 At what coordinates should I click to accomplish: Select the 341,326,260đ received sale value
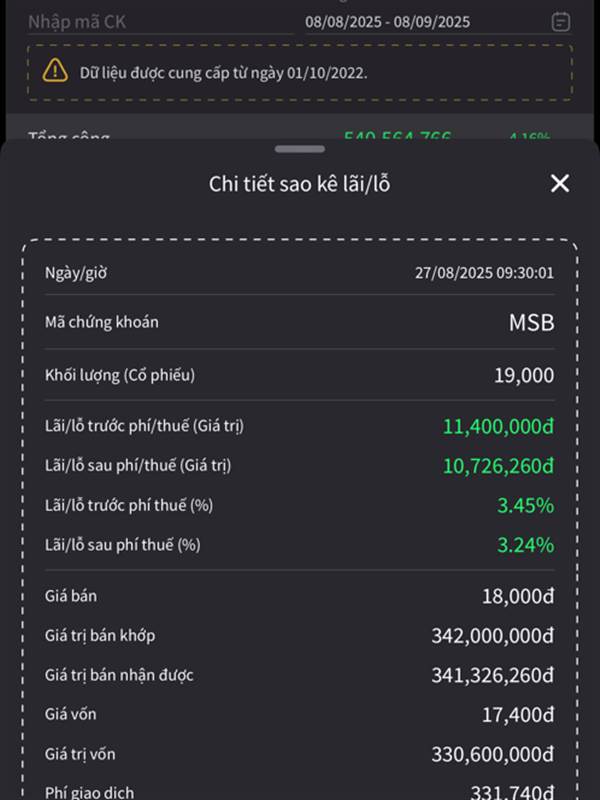point(493,676)
